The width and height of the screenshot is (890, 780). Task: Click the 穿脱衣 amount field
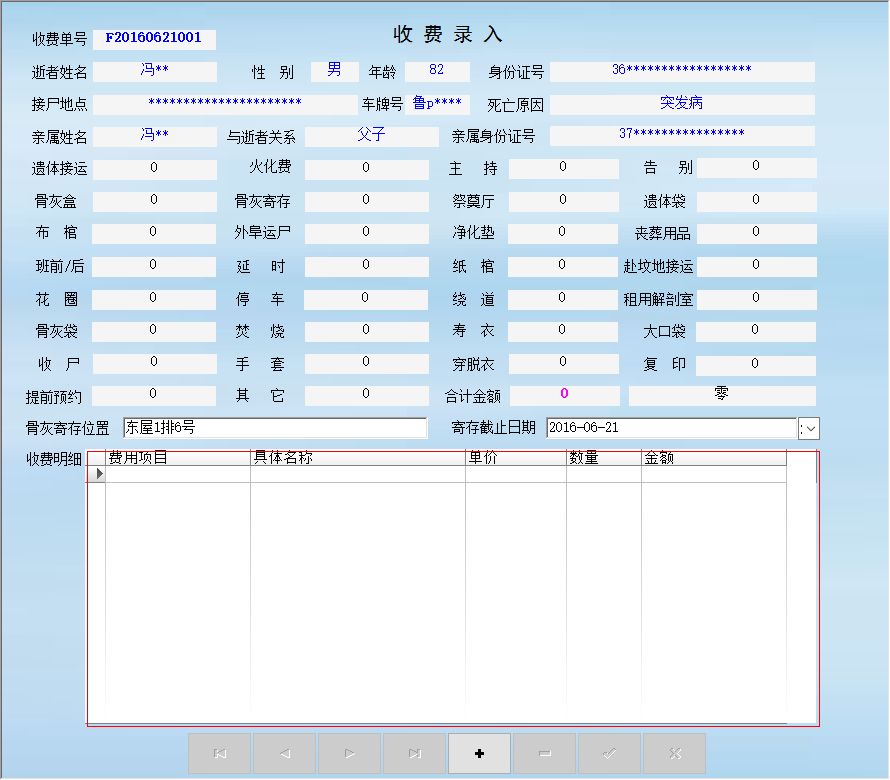[564, 364]
